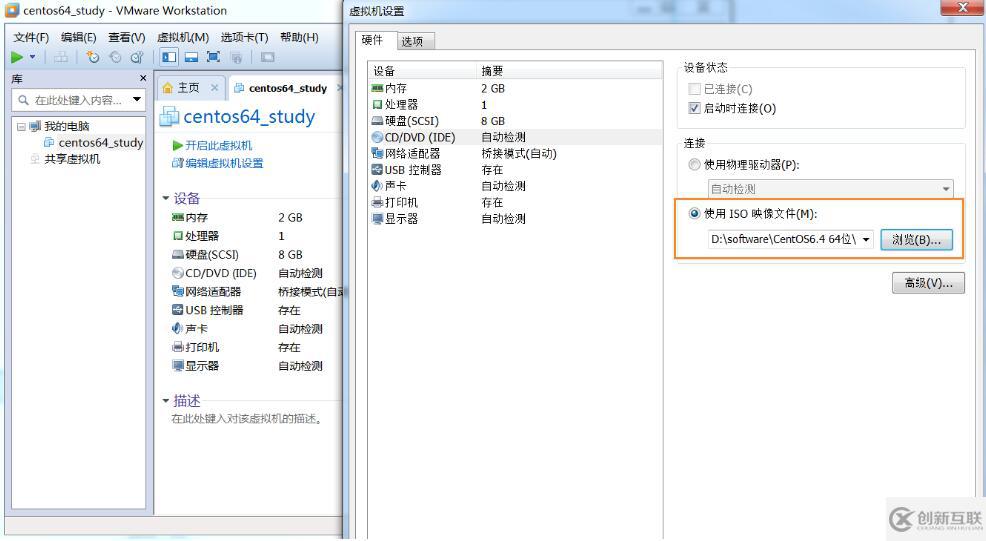
Task: Collapse the 设备 section in main window
Action: click(166, 198)
